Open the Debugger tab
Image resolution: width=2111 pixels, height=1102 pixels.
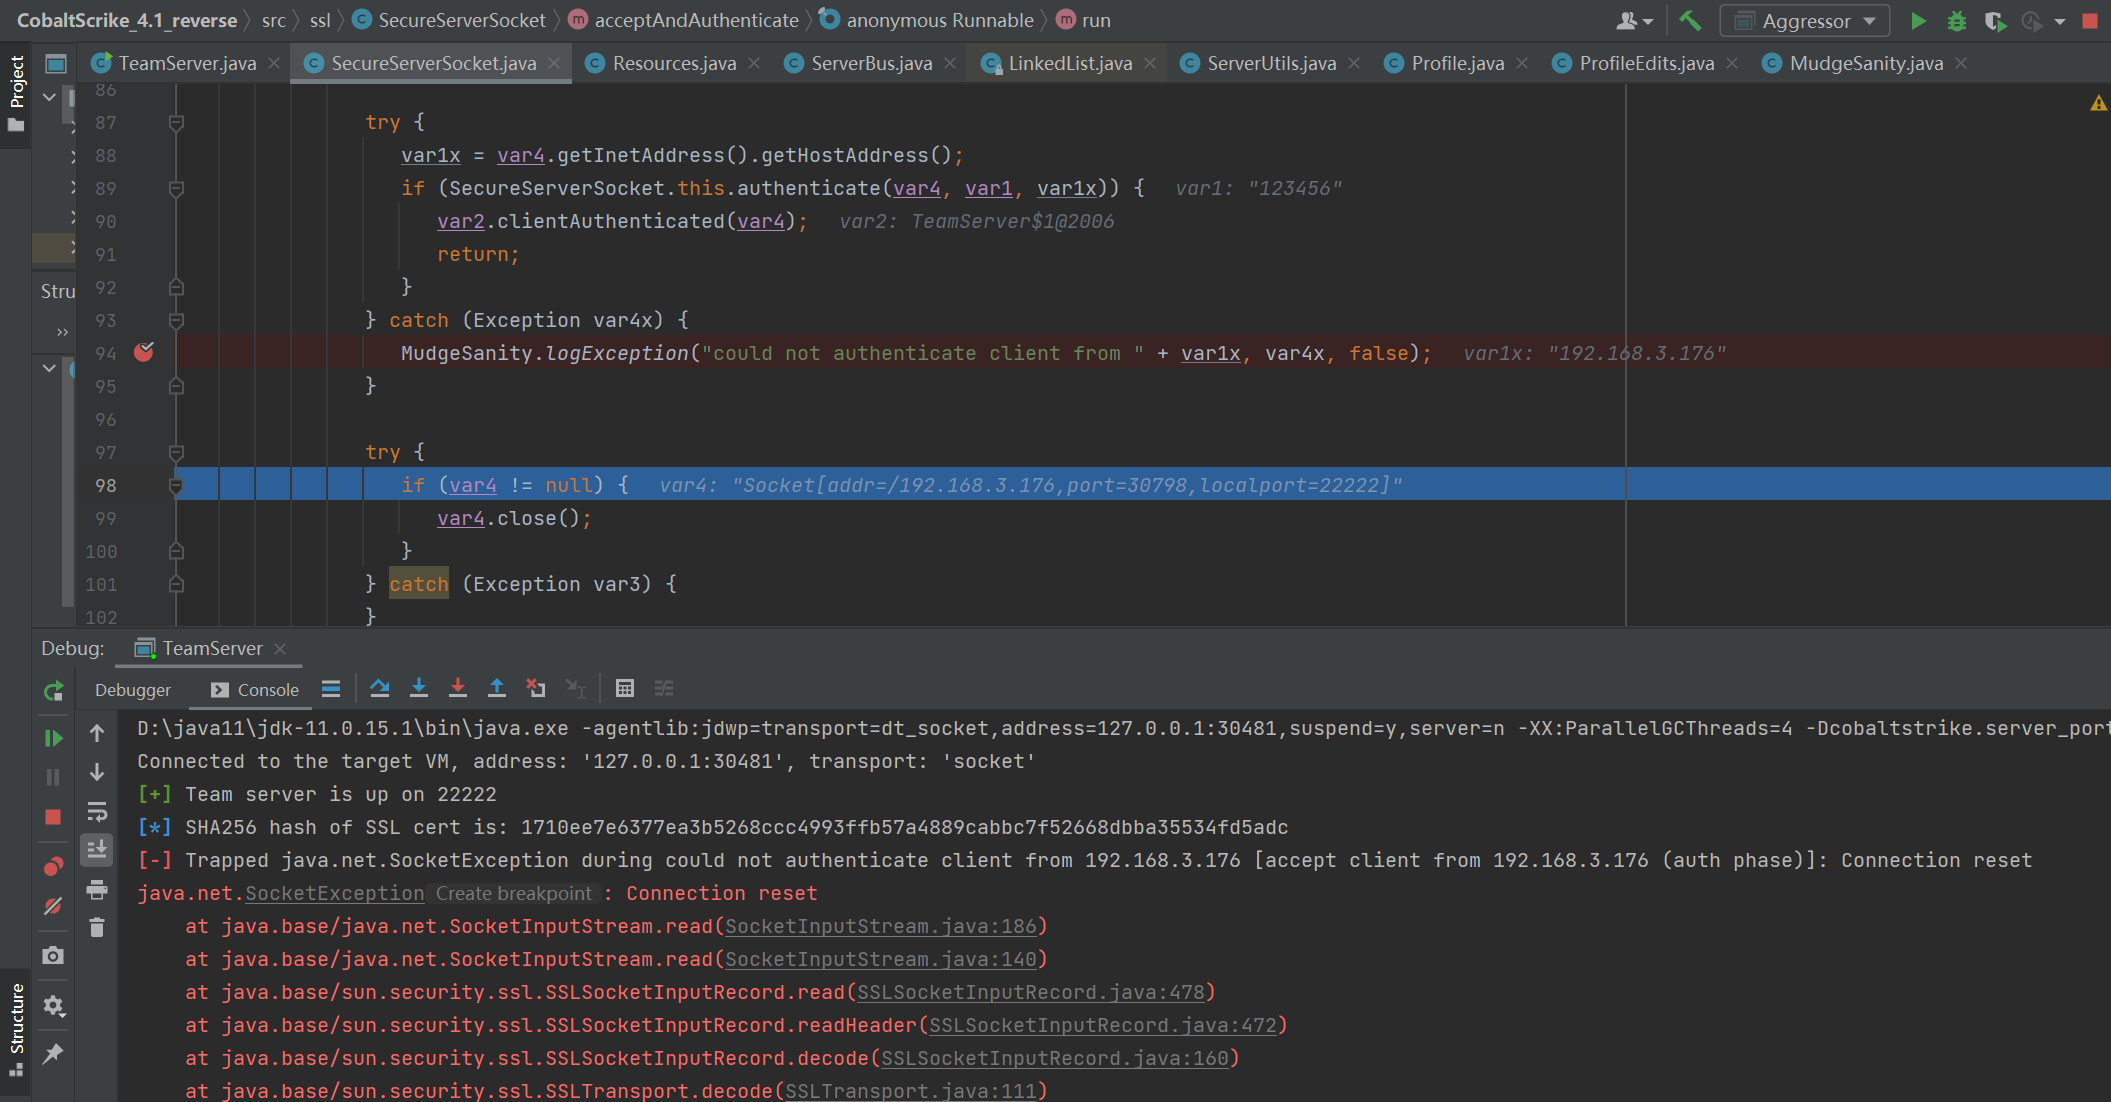coord(133,690)
